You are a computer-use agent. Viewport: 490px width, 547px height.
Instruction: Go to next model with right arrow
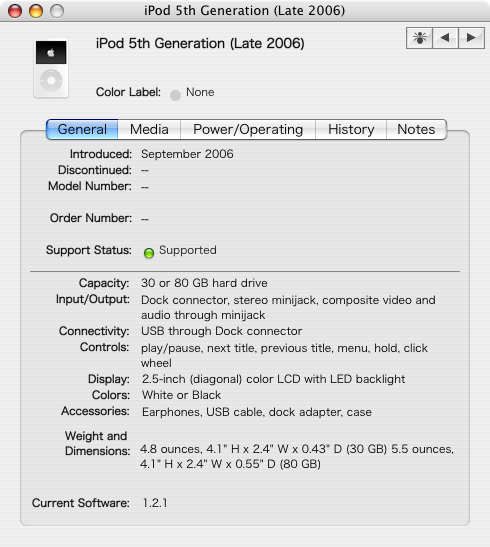(x=471, y=38)
